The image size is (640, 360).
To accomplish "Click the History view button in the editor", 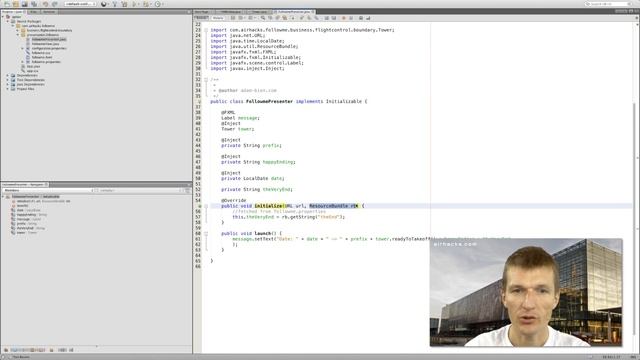I will tap(218, 18).
